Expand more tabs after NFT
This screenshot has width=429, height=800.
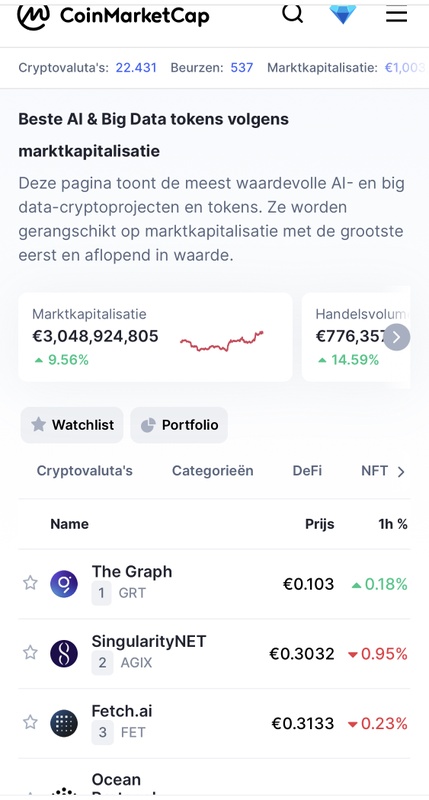tap(401, 472)
